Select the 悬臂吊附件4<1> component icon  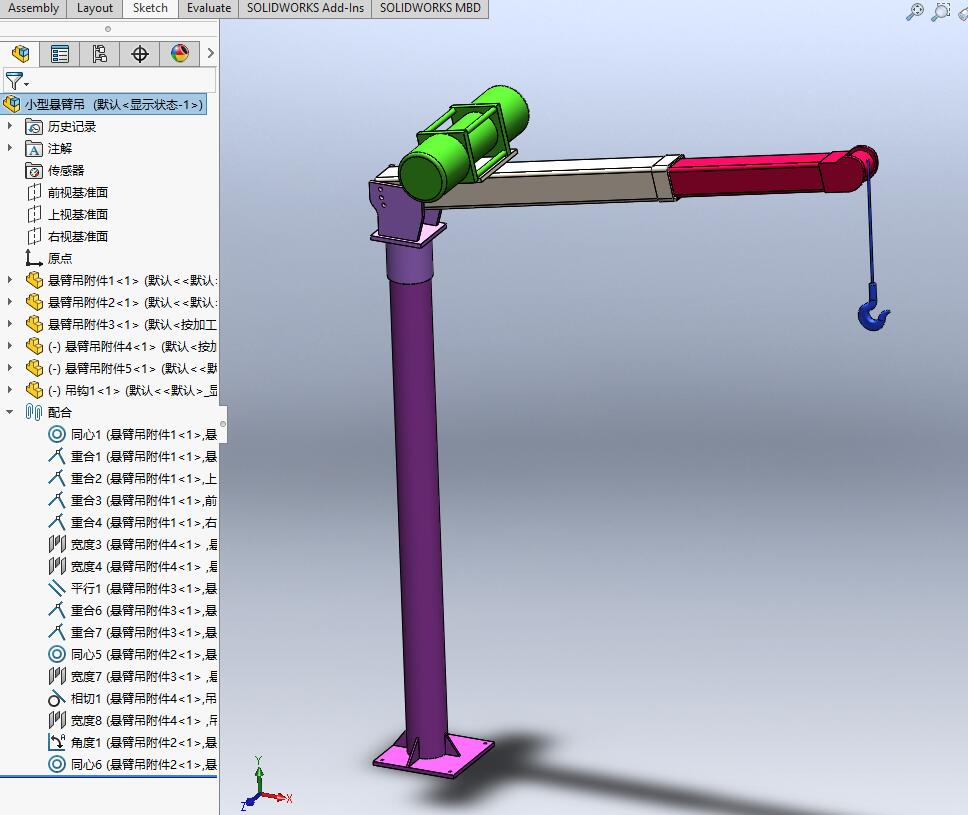(34, 346)
